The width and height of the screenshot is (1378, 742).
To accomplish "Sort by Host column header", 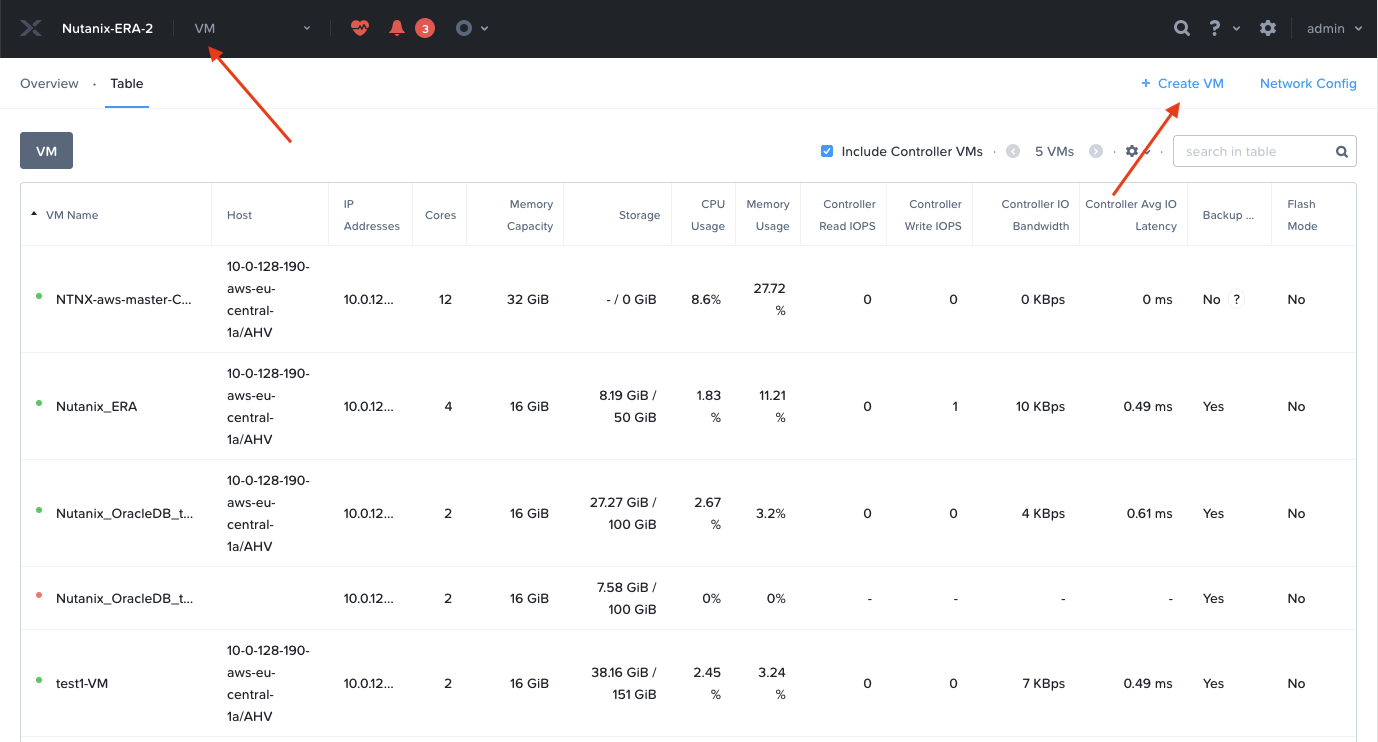I will tap(240, 215).
